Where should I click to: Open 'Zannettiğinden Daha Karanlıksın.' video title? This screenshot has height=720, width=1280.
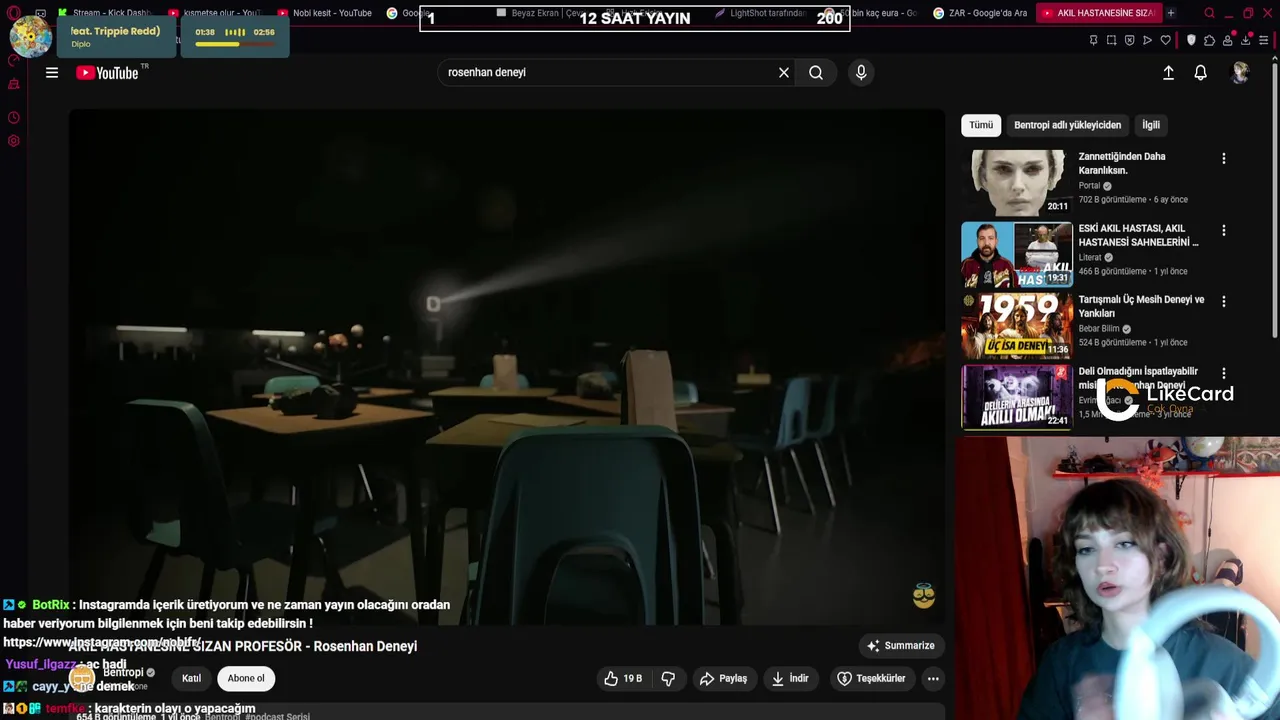1122,163
